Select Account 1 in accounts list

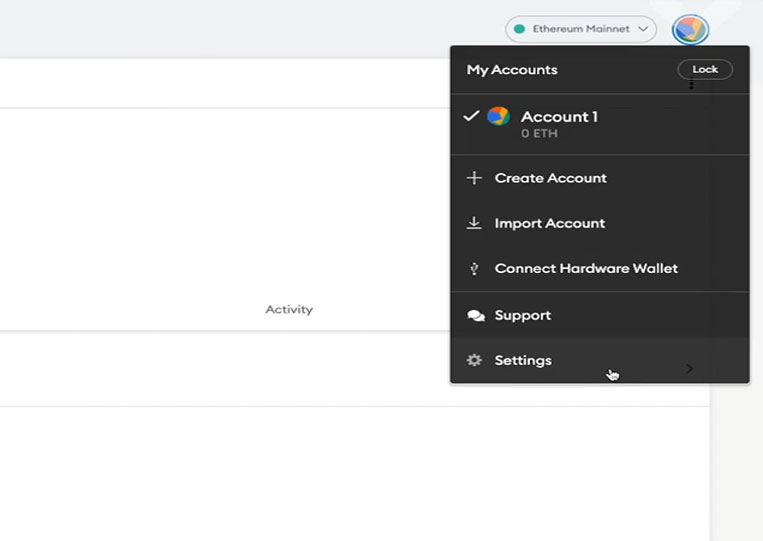click(x=600, y=125)
